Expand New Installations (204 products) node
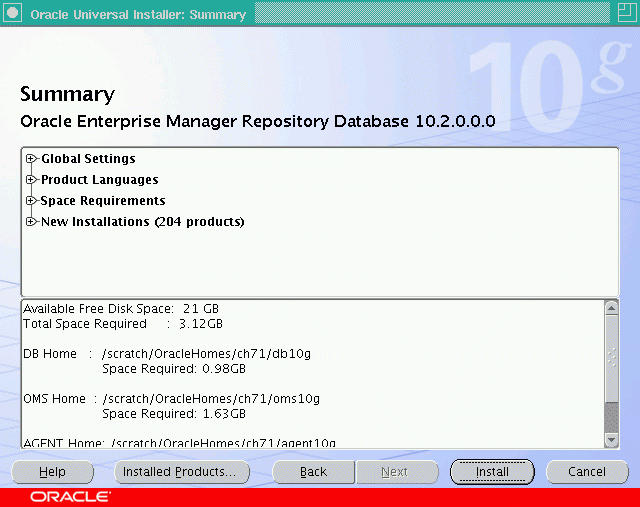This screenshot has height=507, width=640. click(31, 222)
